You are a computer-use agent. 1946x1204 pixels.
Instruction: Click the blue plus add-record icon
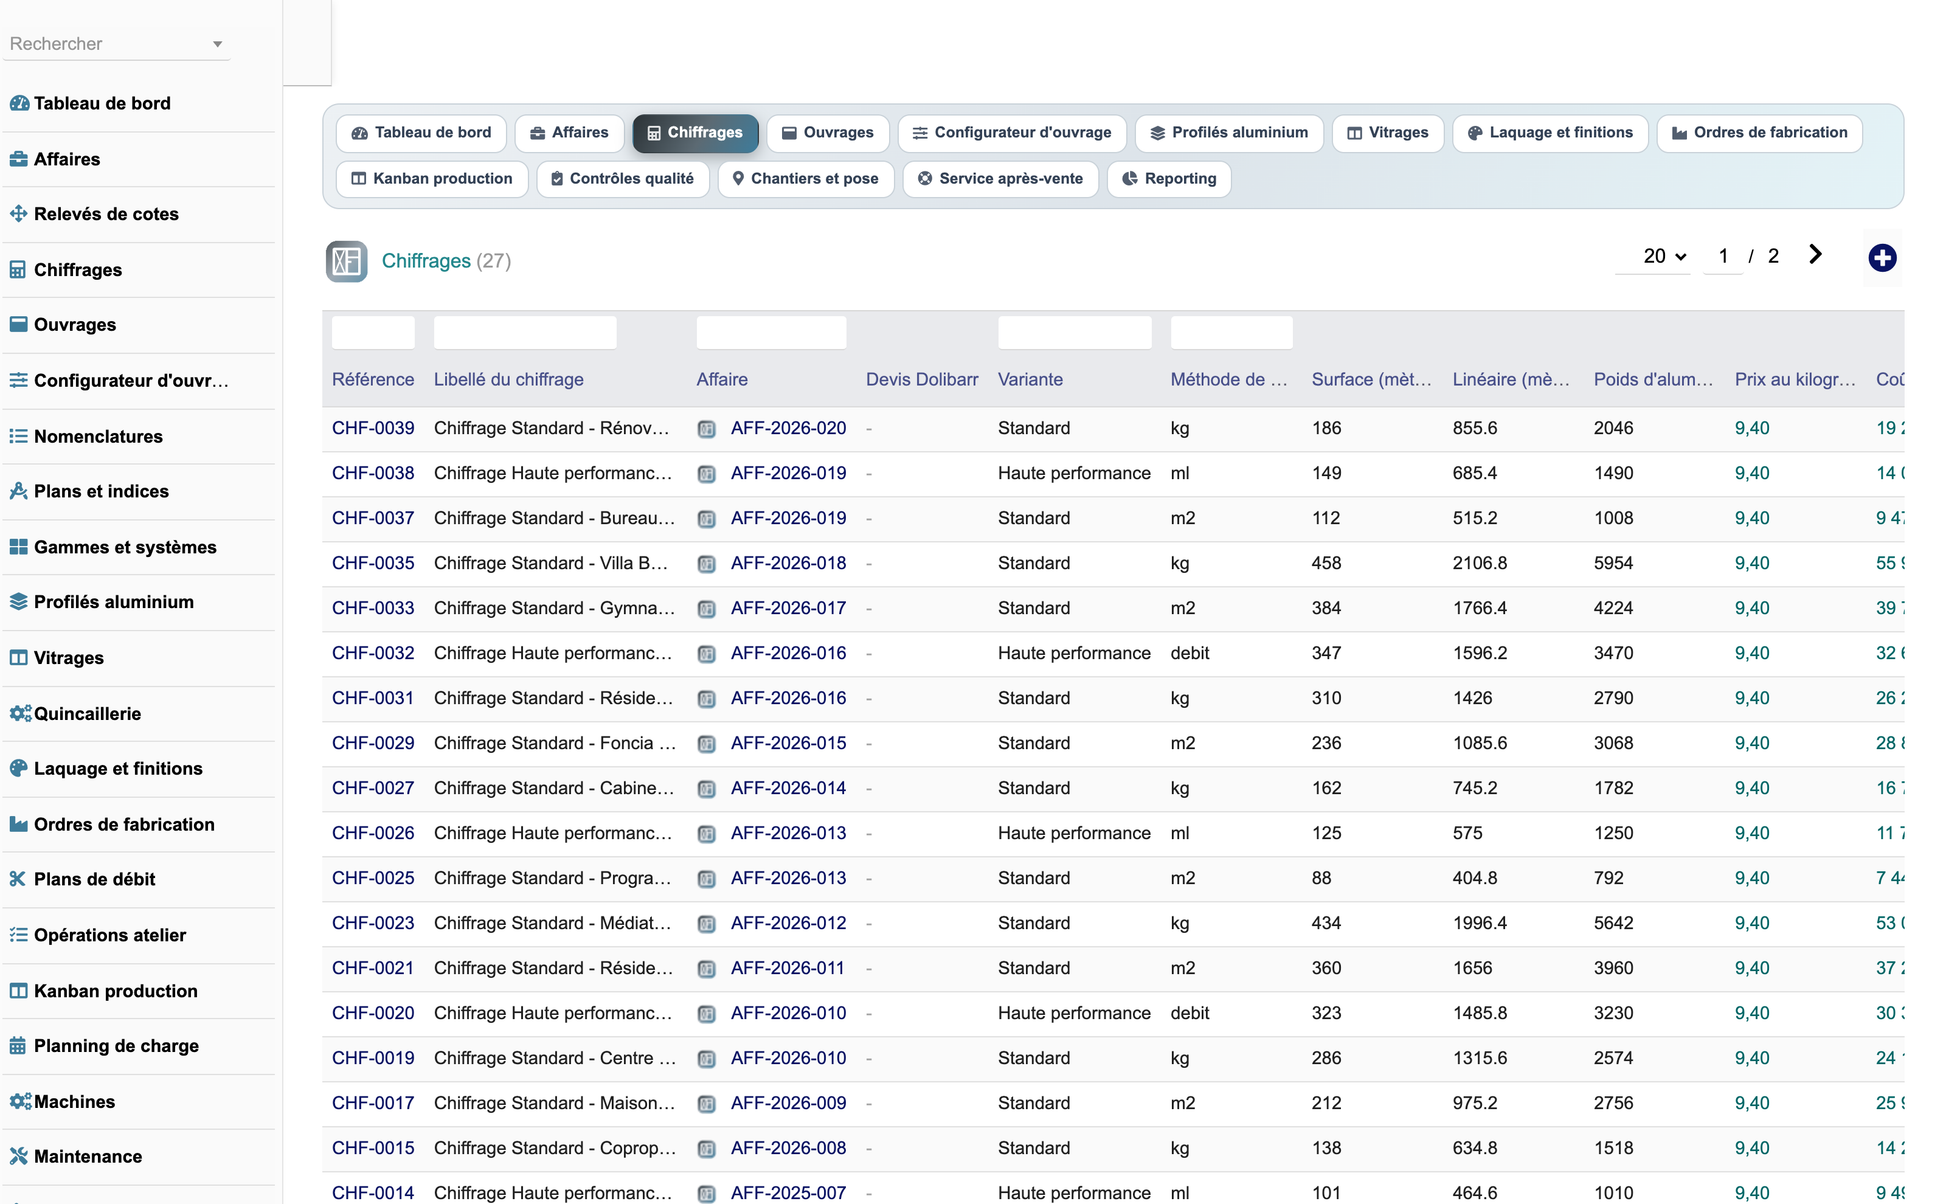[x=1882, y=258]
